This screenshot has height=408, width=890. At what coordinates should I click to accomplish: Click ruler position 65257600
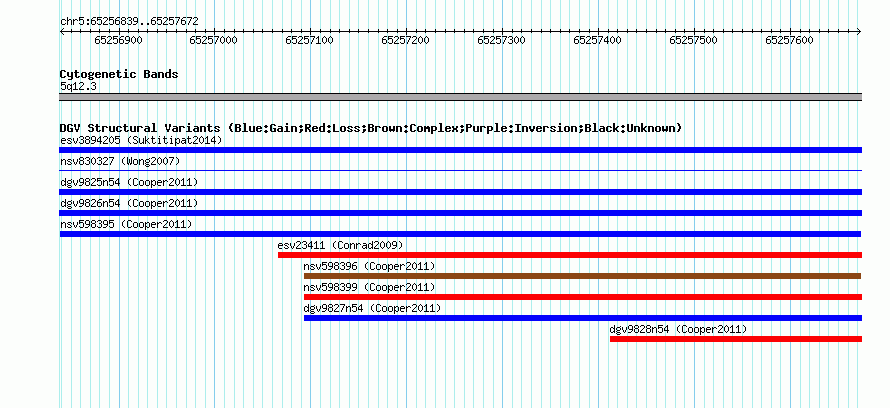(790, 40)
